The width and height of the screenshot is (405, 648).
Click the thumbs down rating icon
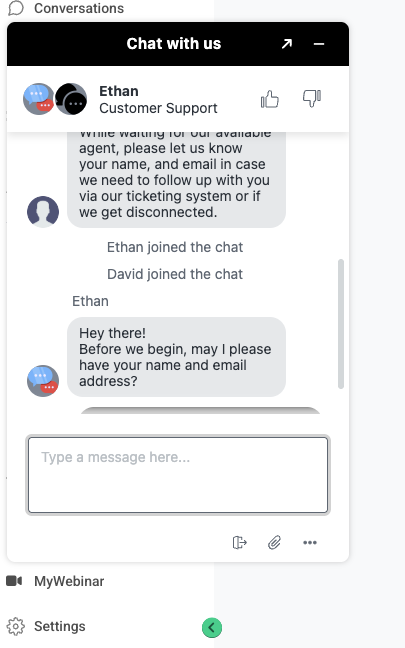pos(312,98)
